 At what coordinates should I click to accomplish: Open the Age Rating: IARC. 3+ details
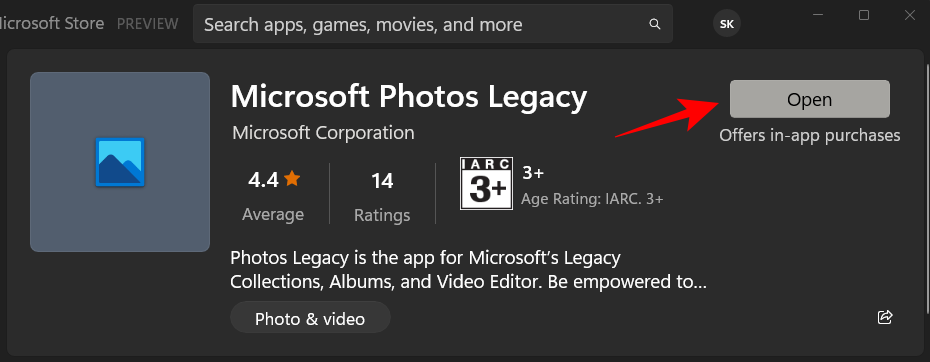pos(592,199)
